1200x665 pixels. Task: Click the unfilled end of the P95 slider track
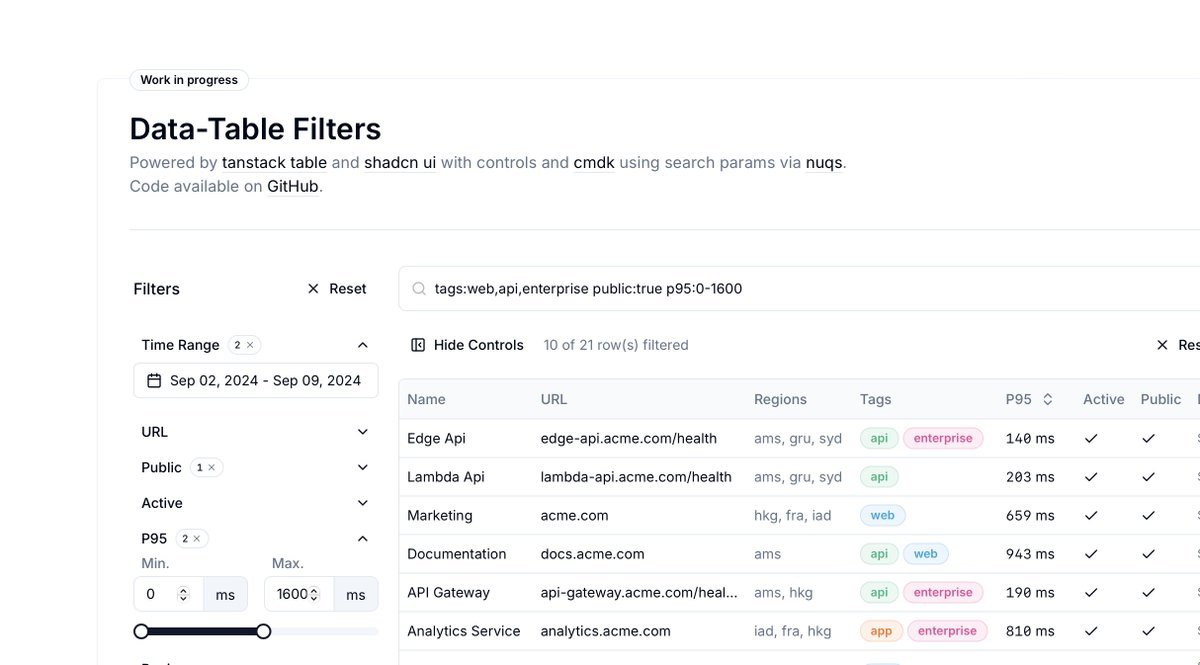tap(324, 631)
